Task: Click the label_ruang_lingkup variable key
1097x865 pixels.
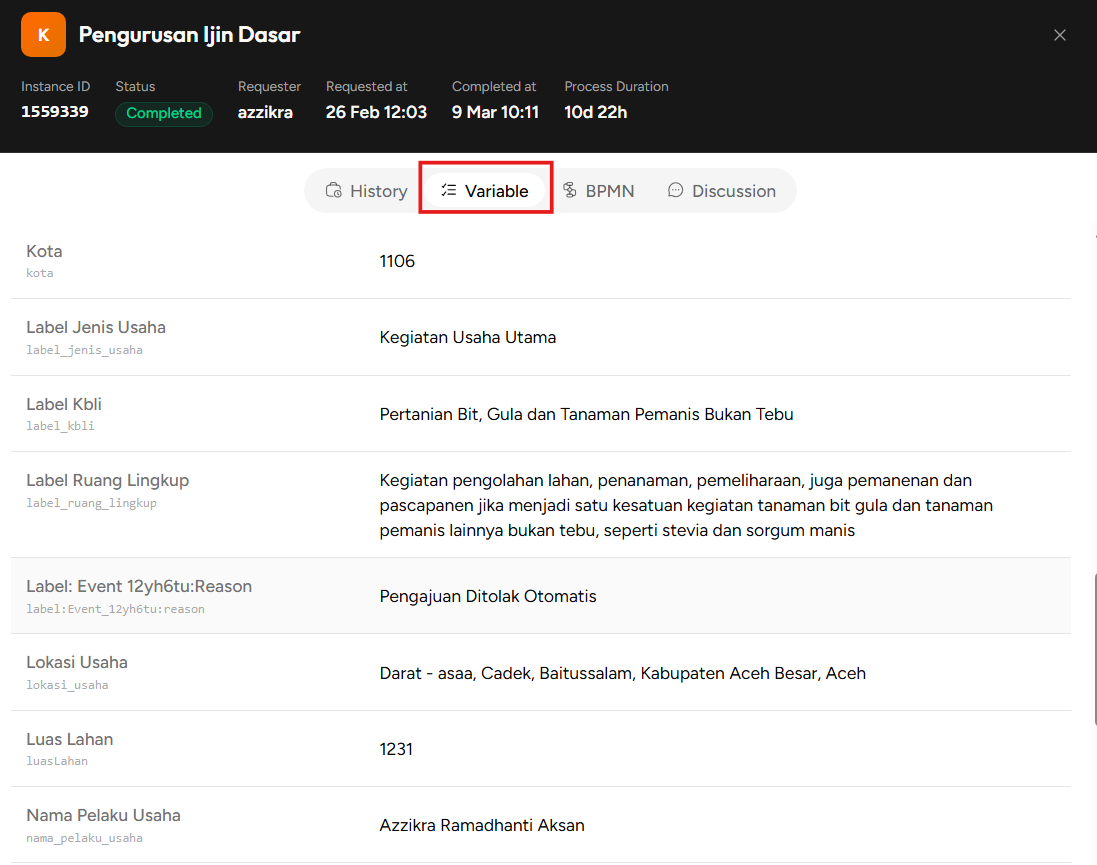Action: [x=91, y=503]
